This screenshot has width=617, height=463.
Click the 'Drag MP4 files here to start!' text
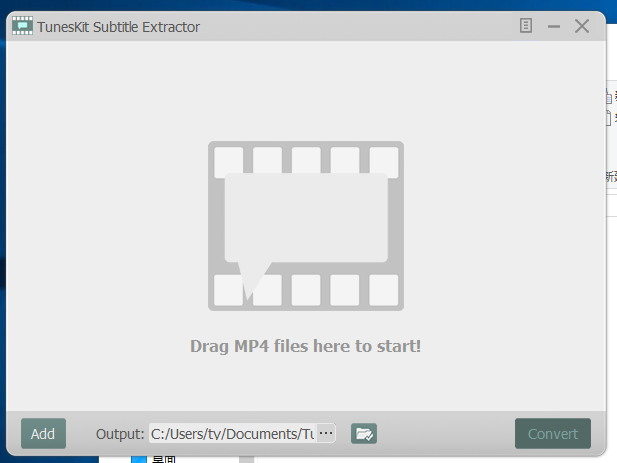(x=305, y=346)
